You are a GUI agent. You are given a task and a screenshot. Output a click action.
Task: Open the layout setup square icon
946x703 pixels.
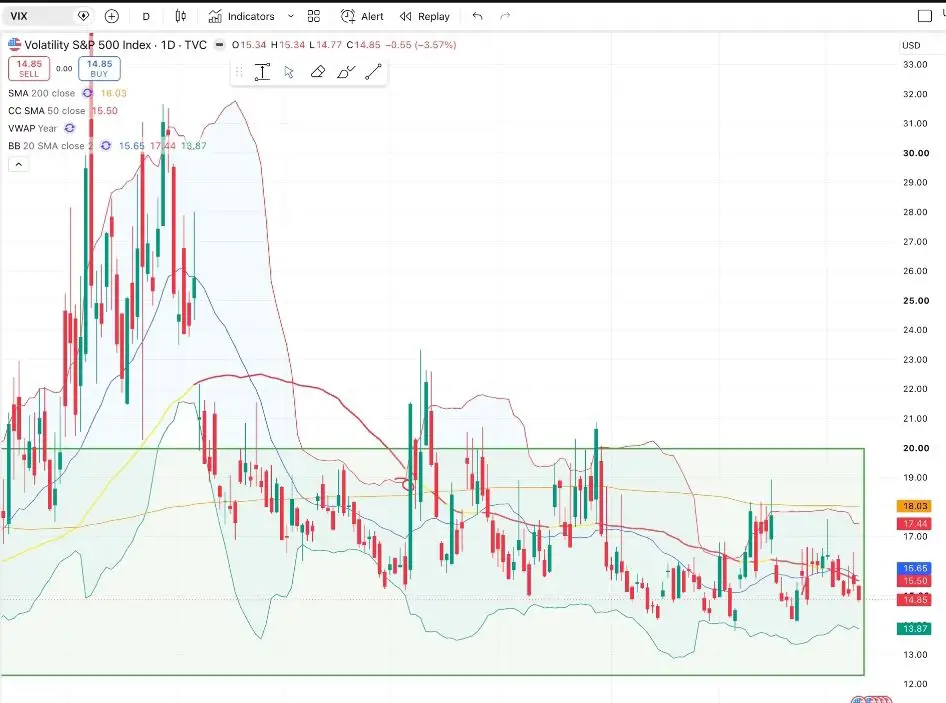pos(924,16)
